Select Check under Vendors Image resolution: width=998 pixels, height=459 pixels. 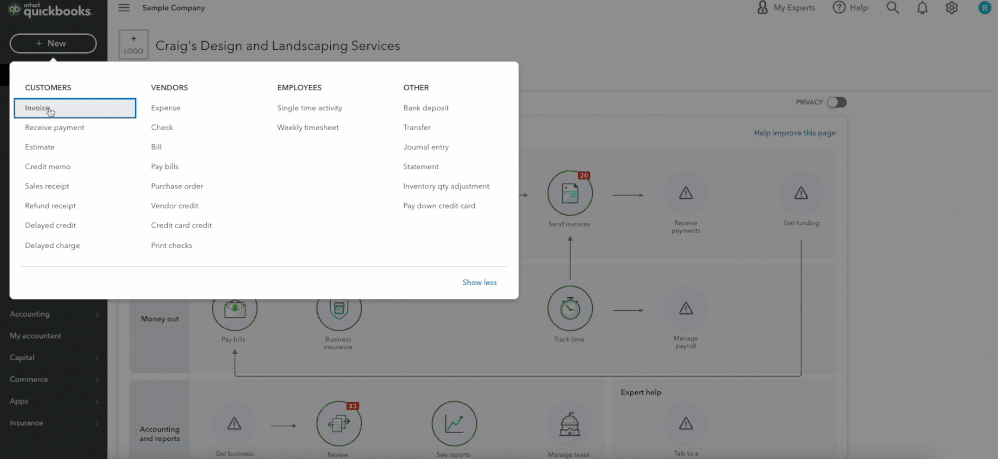point(162,127)
